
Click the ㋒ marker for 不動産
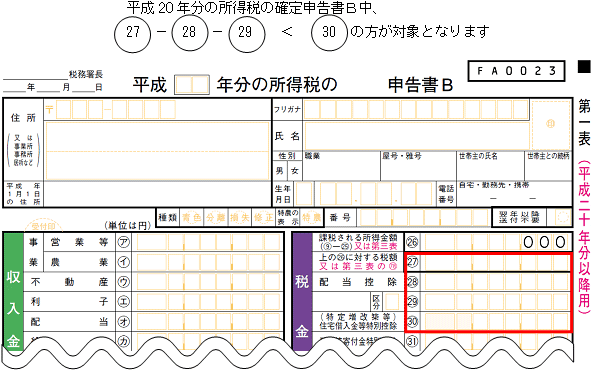(x=123, y=282)
